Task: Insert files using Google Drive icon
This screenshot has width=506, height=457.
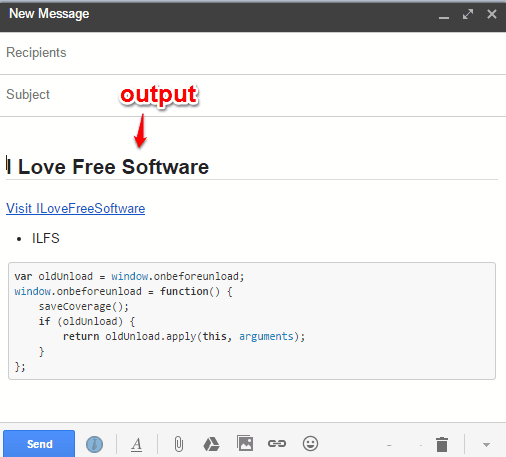Action: [x=211, y=444]
